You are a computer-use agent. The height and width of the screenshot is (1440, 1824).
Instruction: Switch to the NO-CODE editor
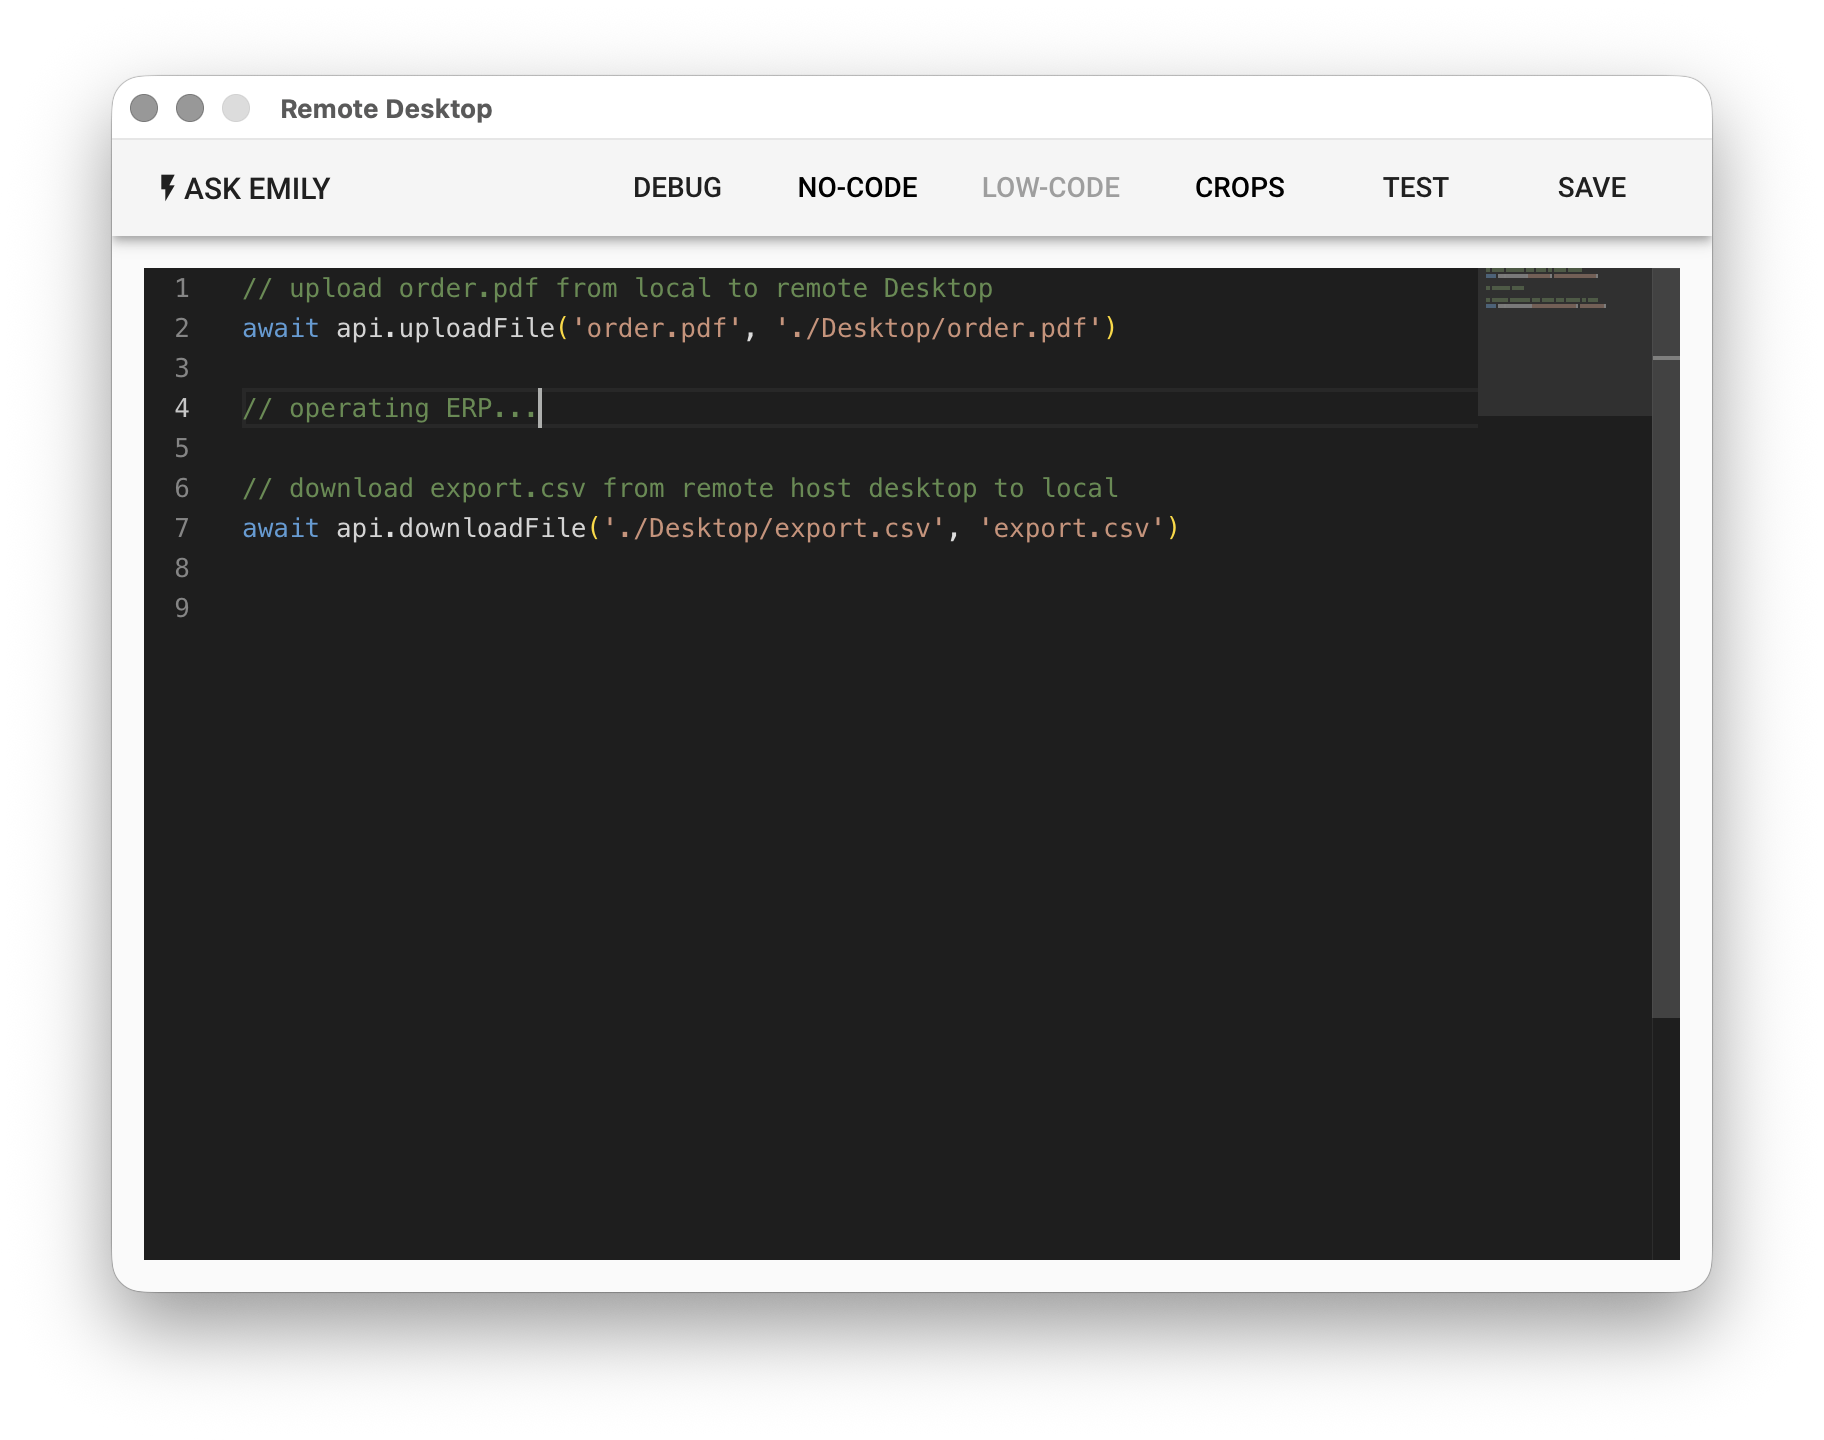tap(857, 188)
